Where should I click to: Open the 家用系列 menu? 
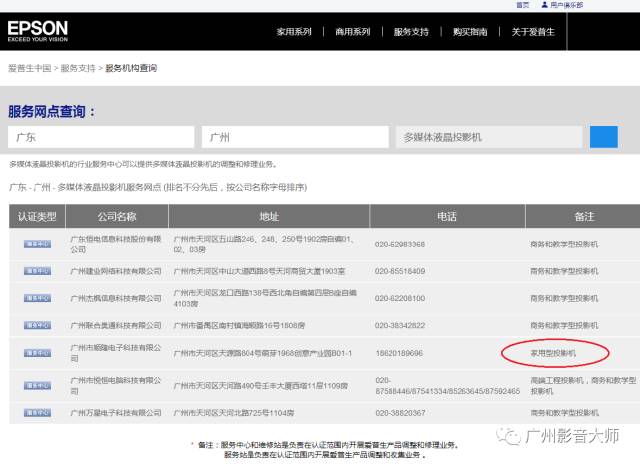(294, 32)
